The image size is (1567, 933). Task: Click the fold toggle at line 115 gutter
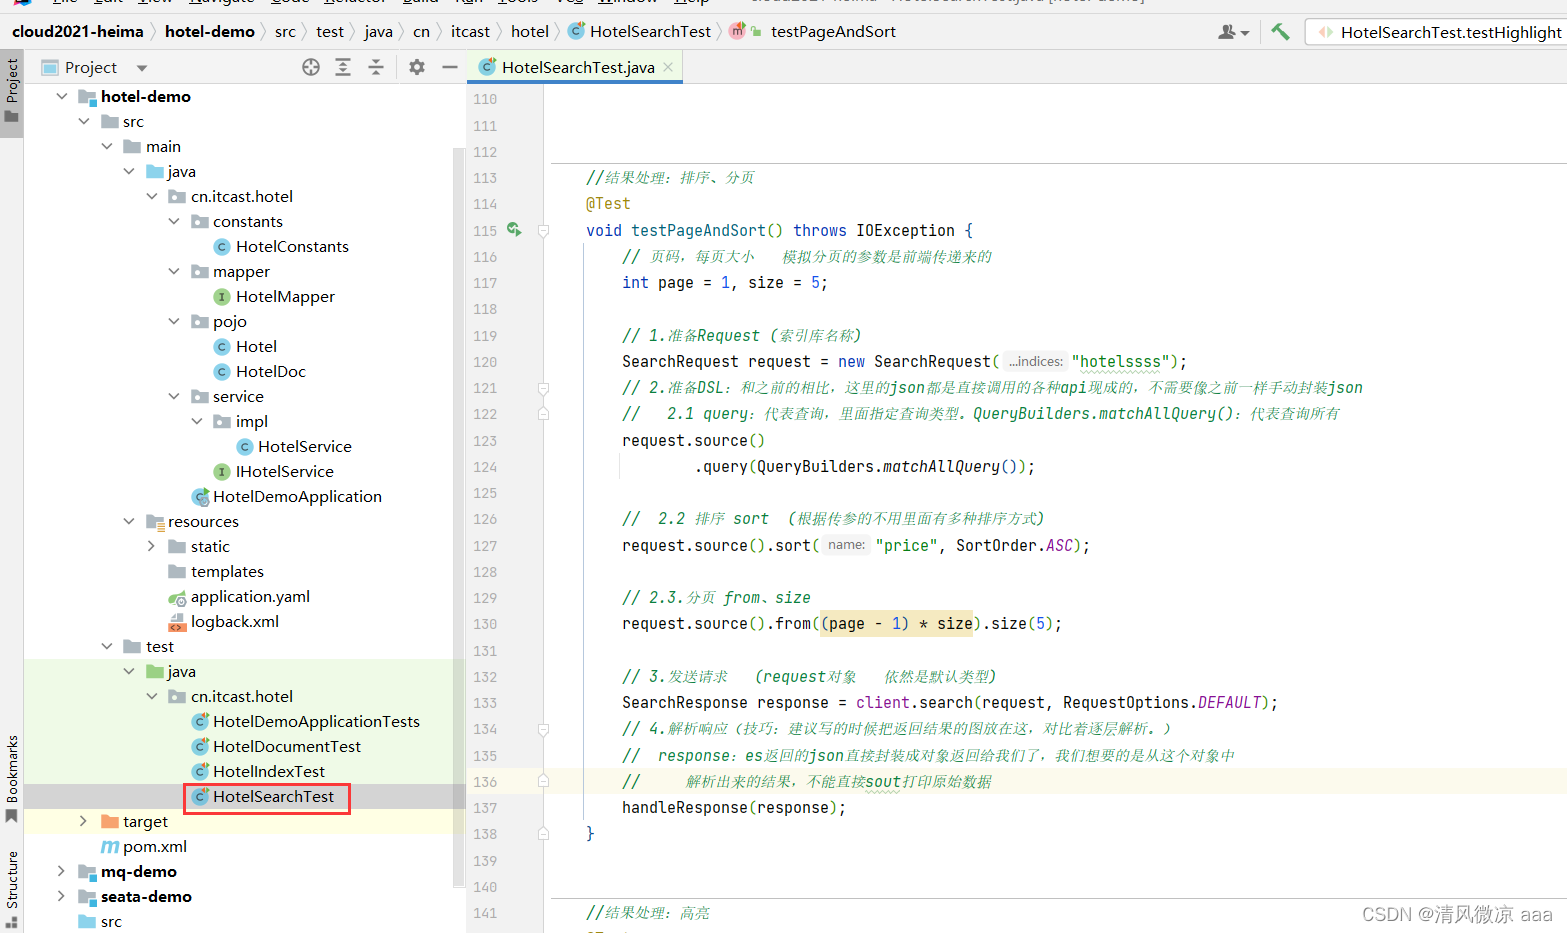click(x=543, y=231)
